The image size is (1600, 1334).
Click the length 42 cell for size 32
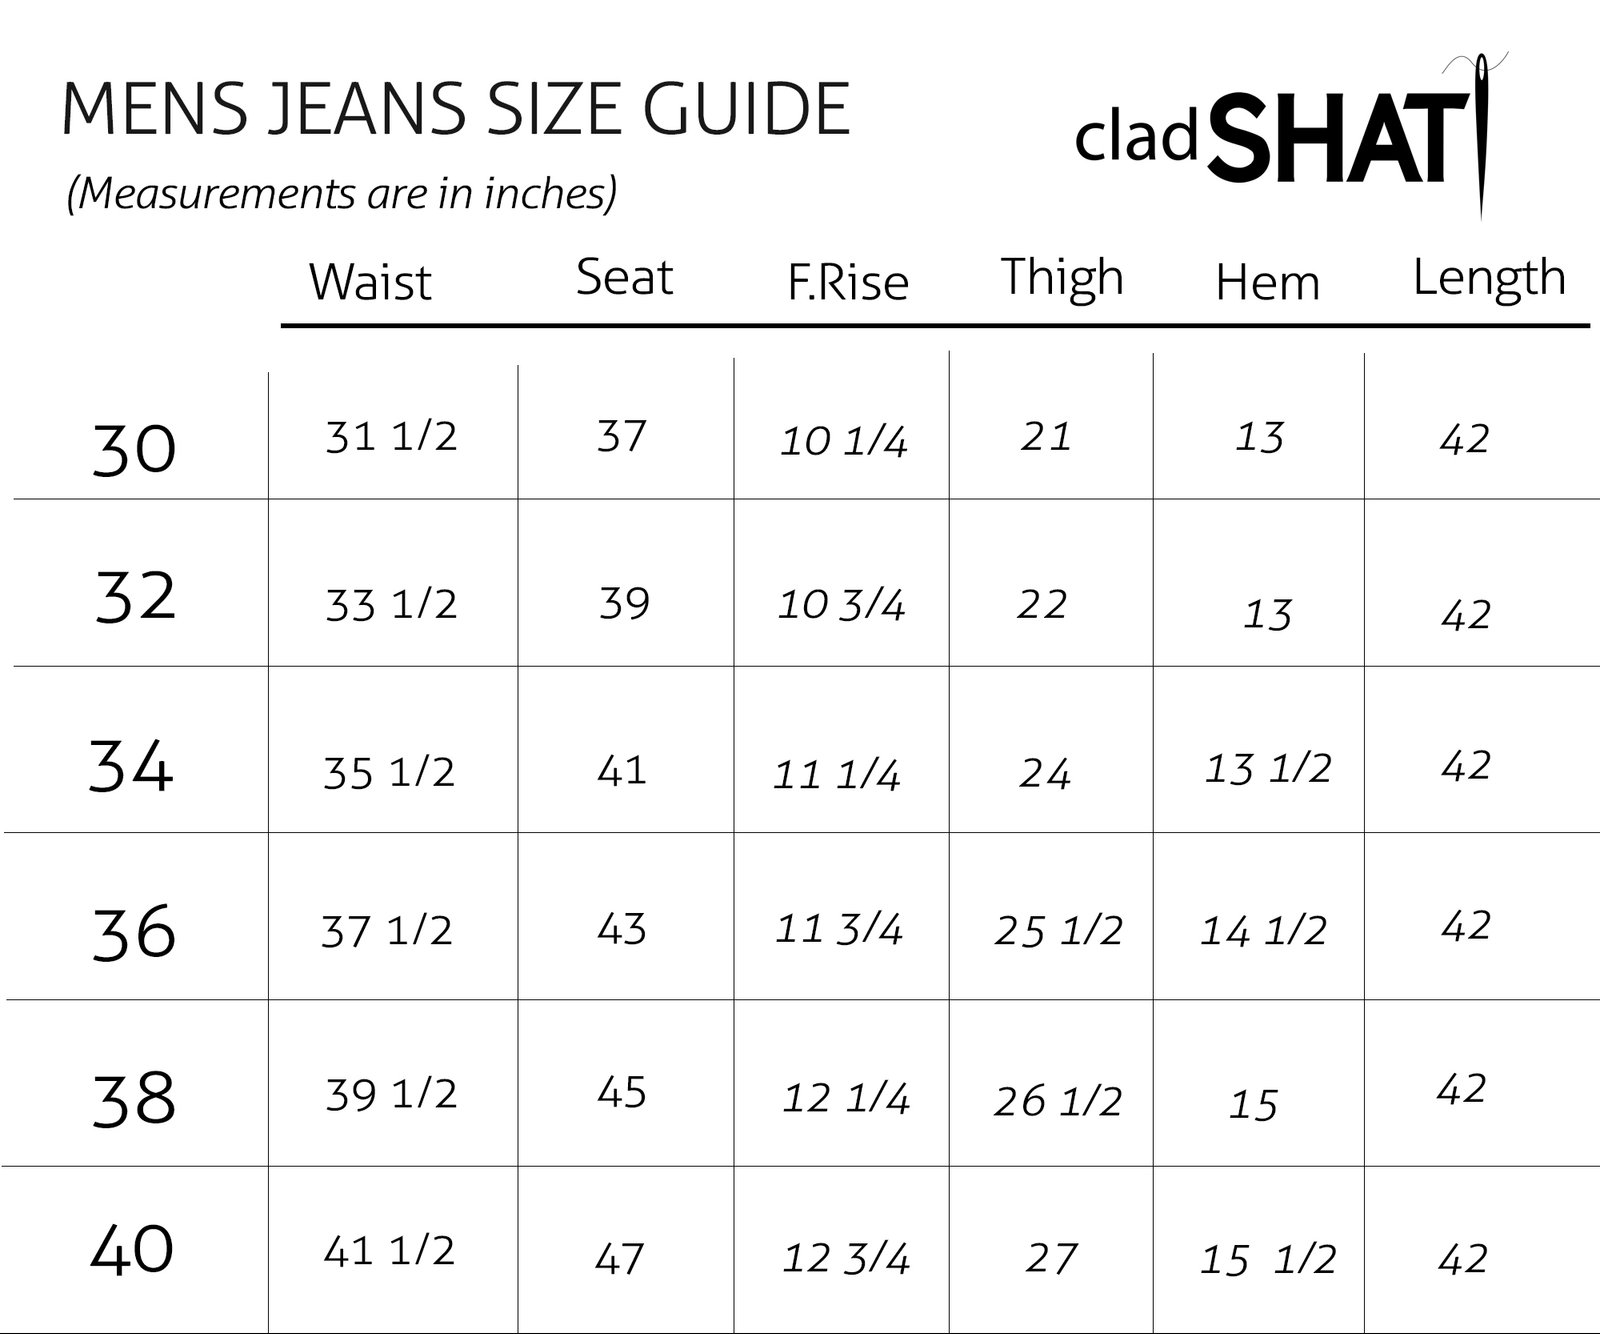point(1466,615)
